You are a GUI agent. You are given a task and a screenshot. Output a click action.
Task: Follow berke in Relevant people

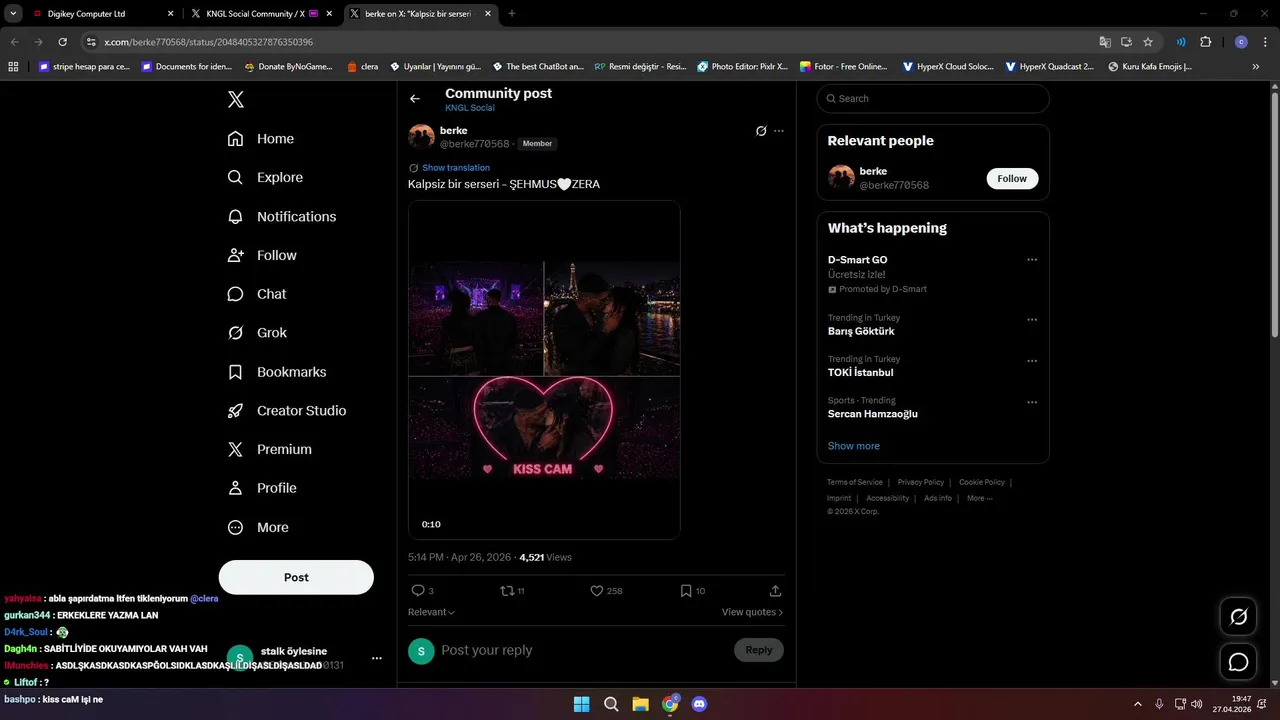pyautogui.click(x=1012, y=178)
